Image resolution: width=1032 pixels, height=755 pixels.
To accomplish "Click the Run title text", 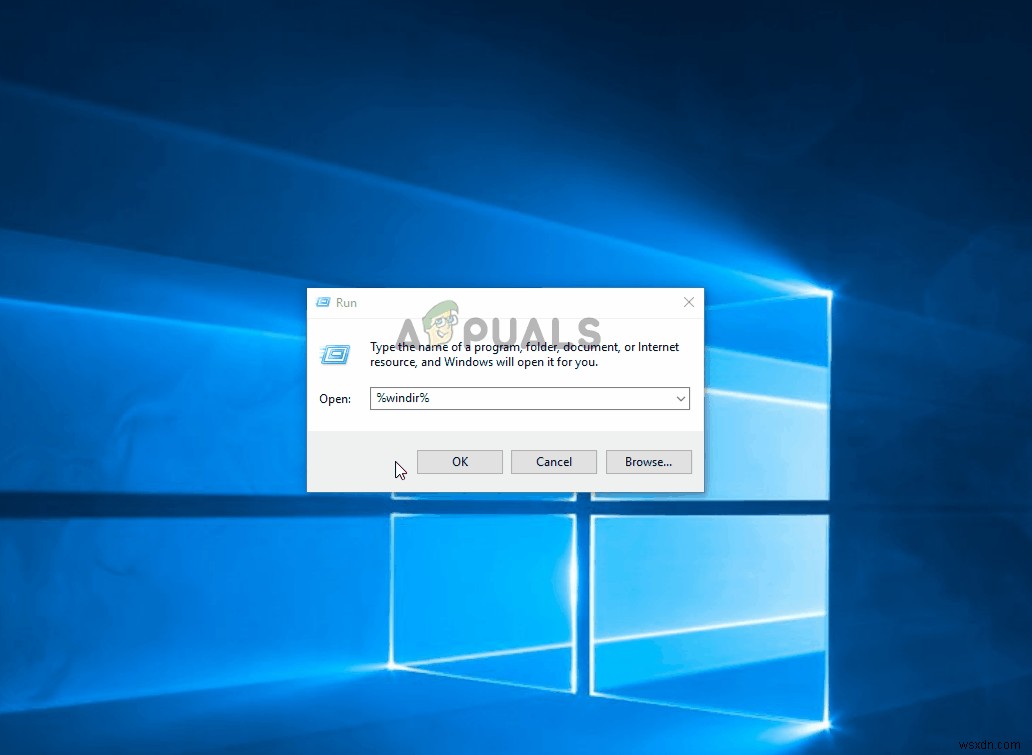I will point(347,302).
